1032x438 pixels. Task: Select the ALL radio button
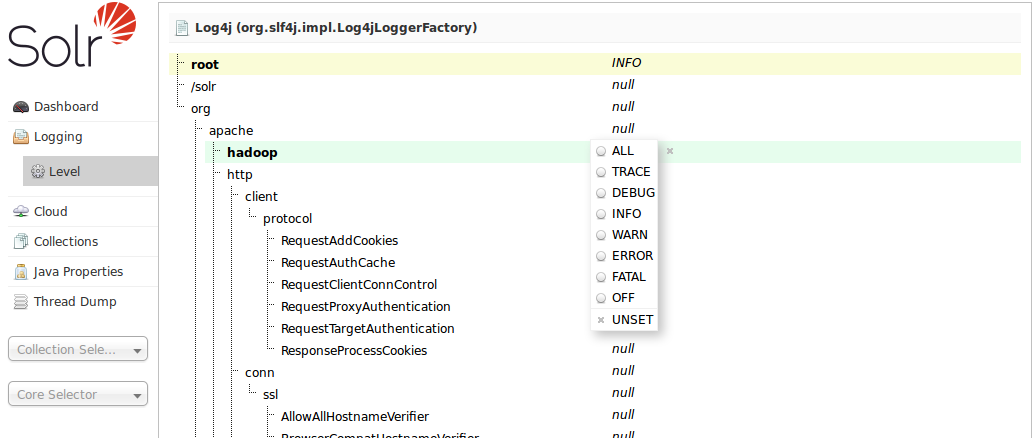tap(601, 151)
